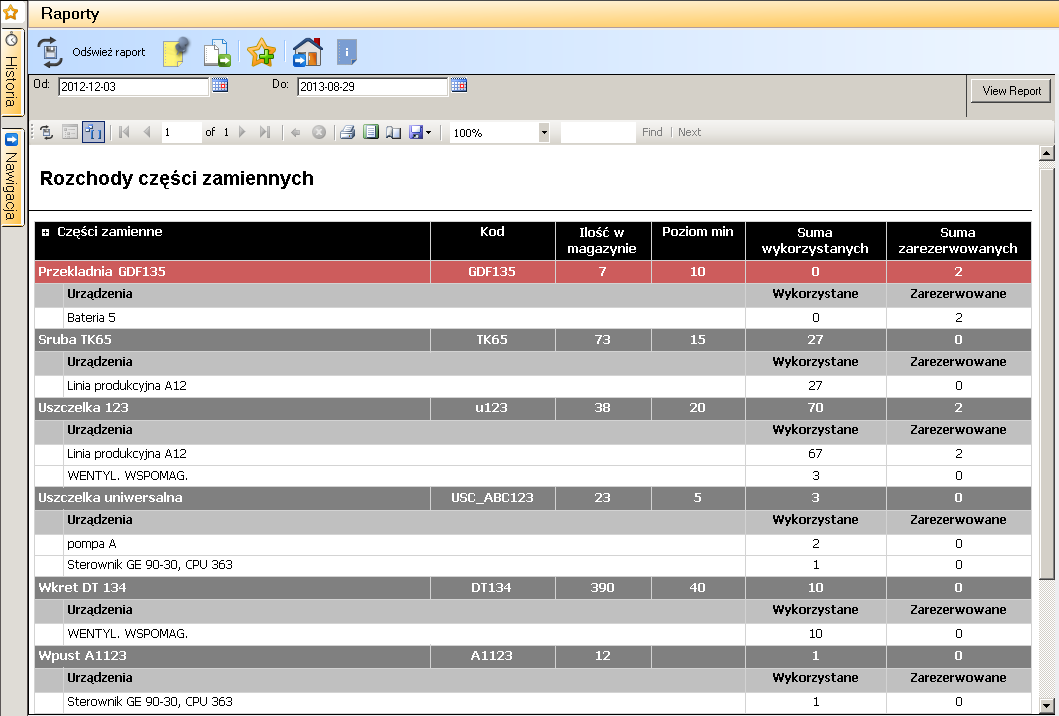Click the value 67 in Wykorzystane column
Viewport: 1059px width, 716px height.
(815, 454)
